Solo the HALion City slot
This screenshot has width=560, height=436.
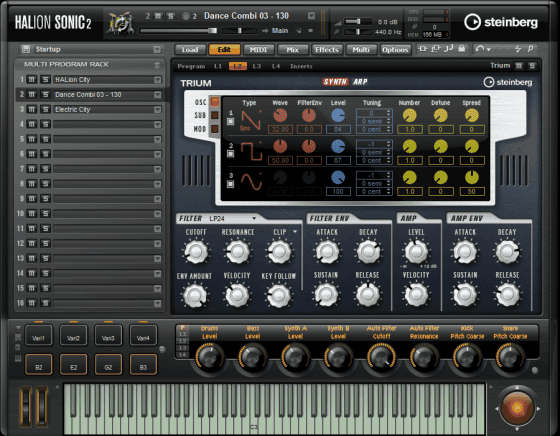point(45,80)
